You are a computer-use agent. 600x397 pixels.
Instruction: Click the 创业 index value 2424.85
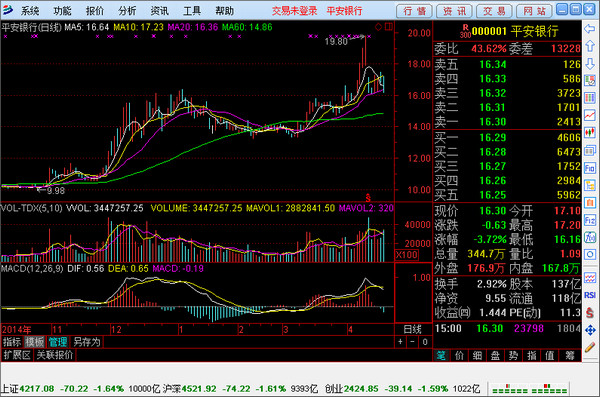(361, 389)
